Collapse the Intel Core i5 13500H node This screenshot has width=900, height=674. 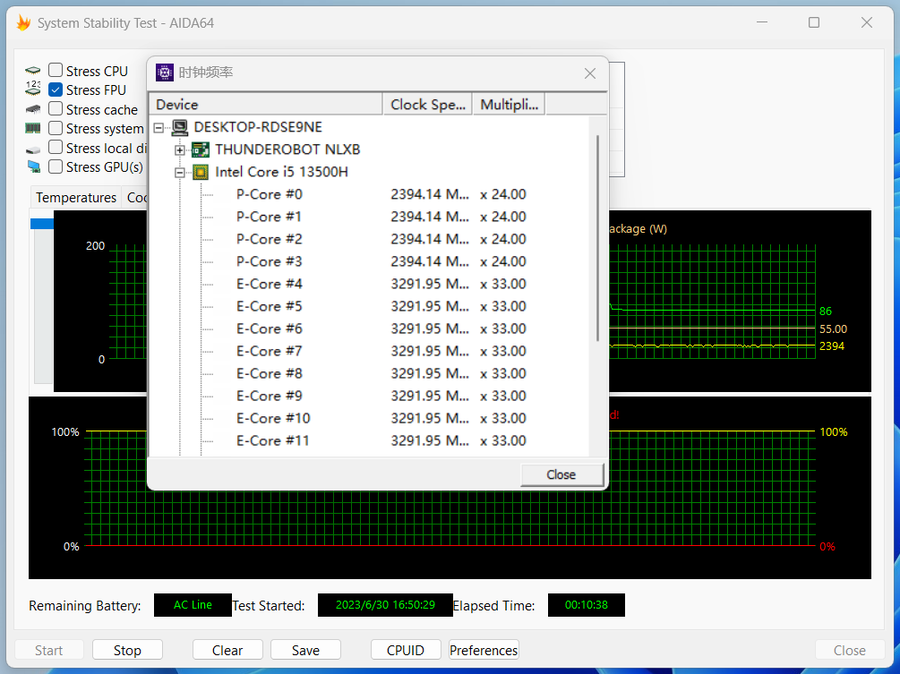[180, 172]
